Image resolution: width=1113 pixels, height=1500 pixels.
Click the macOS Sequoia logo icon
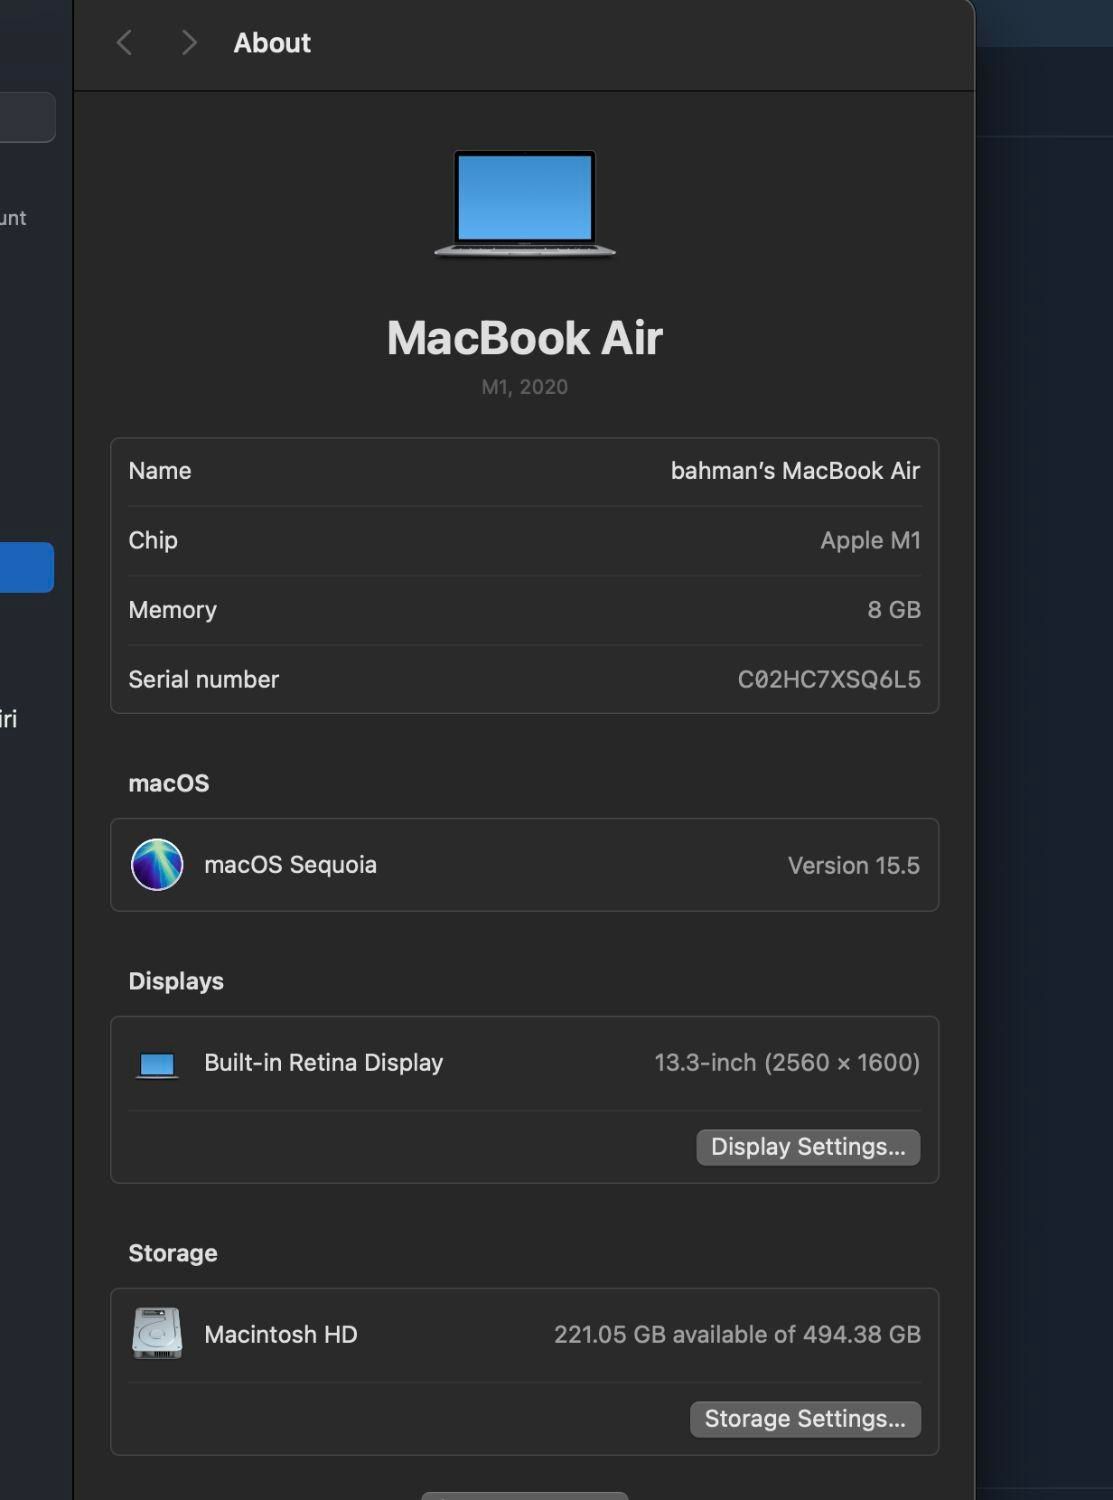pos(157,865)
